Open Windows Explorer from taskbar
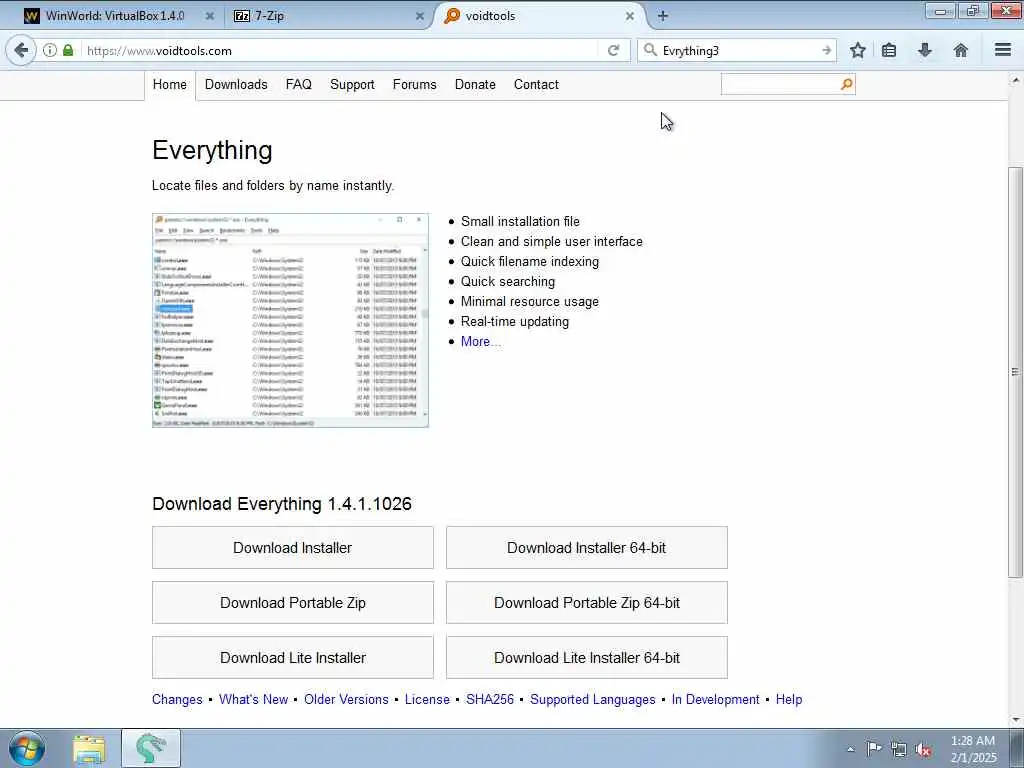 pos(89,748)
